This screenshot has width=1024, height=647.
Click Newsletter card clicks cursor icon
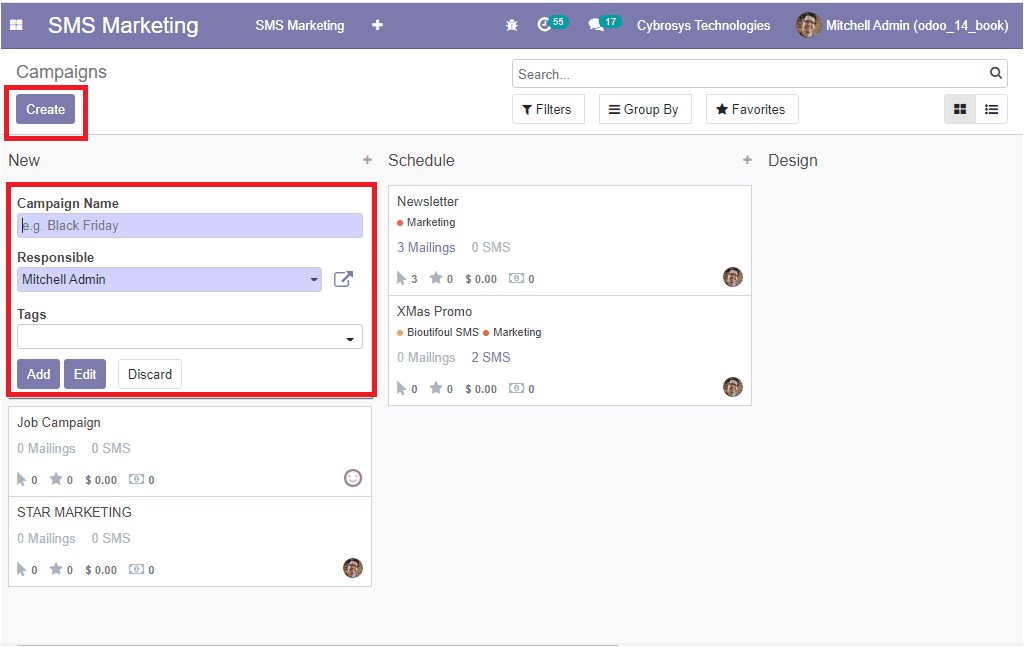401,279
